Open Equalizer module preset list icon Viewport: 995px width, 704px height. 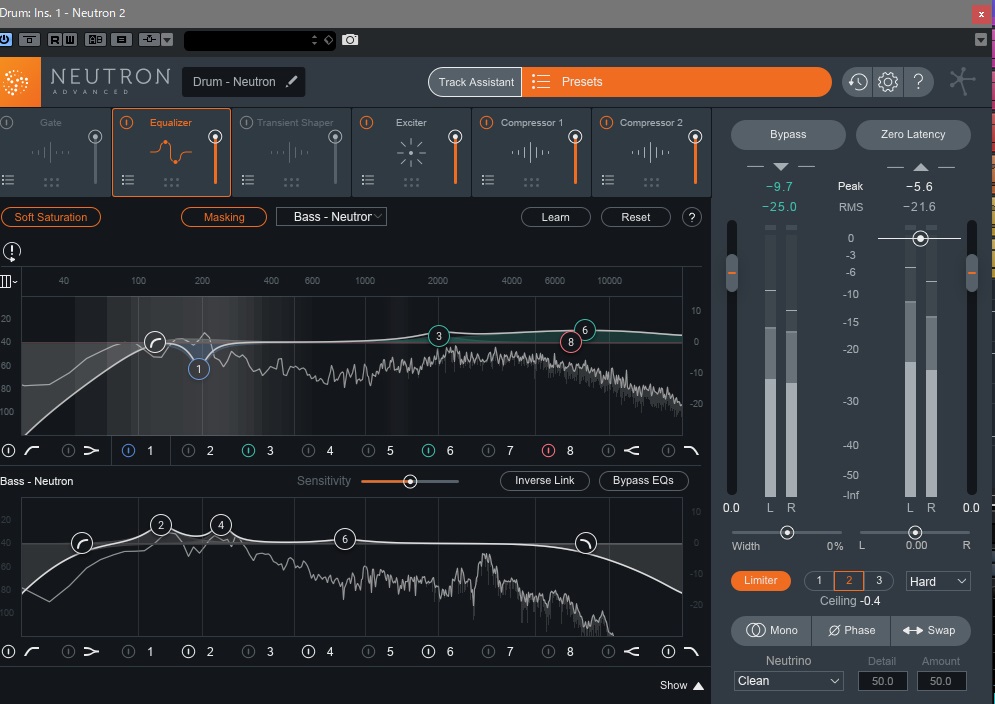(x=128, y=180)
